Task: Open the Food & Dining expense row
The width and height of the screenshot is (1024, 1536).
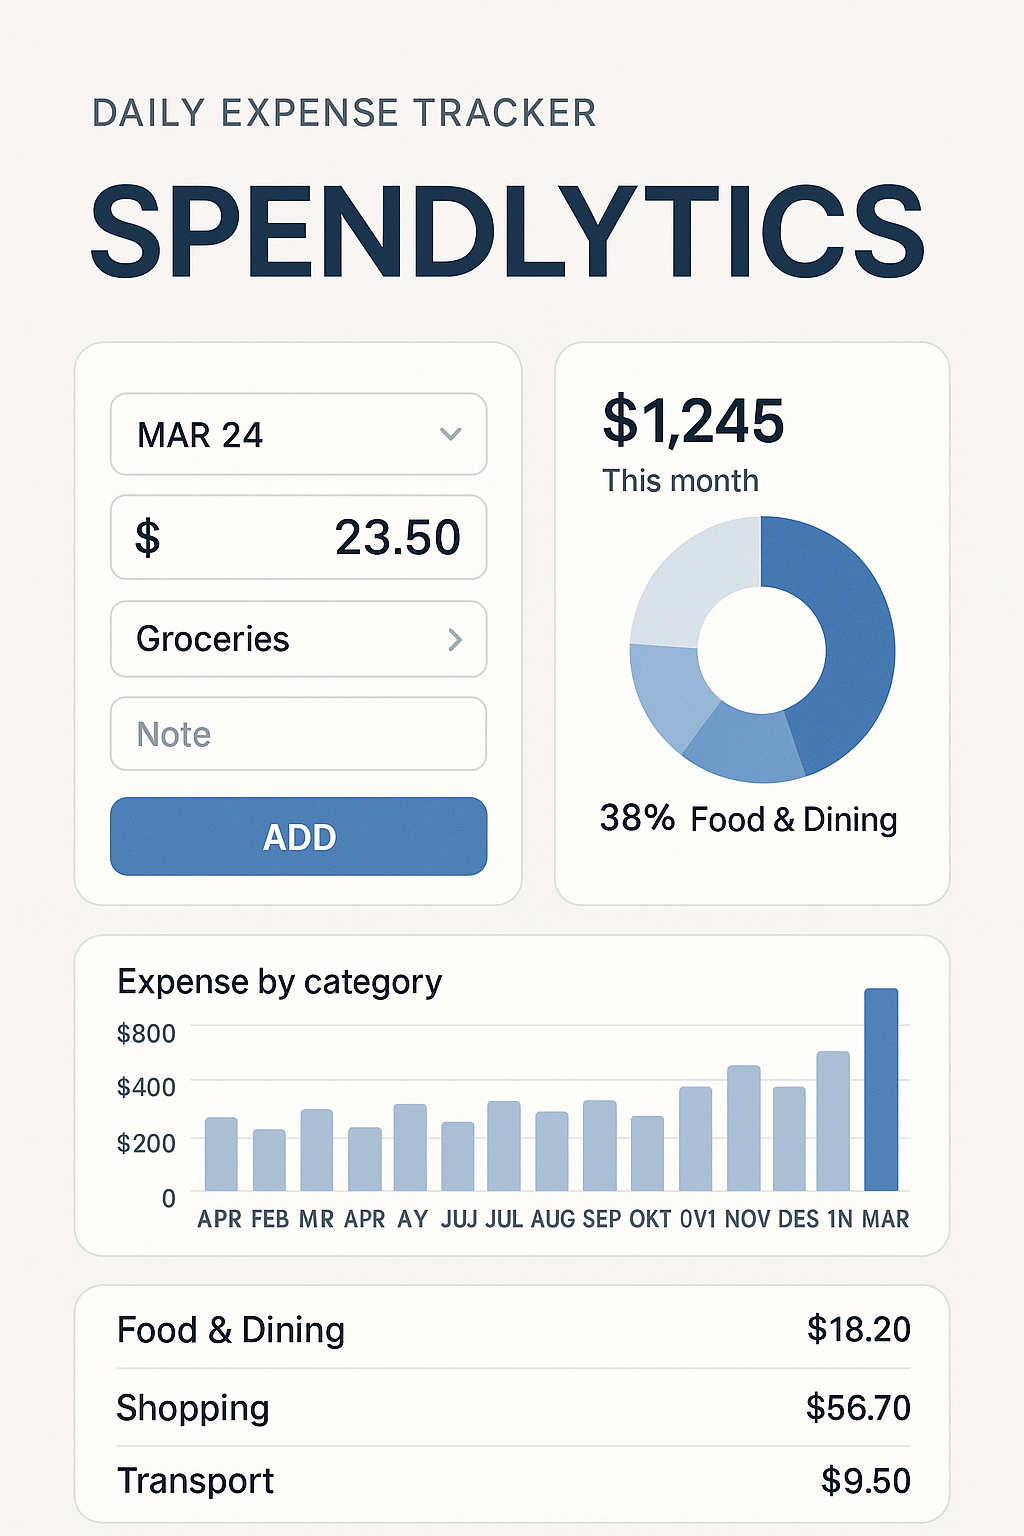Action: [512, 1330]
